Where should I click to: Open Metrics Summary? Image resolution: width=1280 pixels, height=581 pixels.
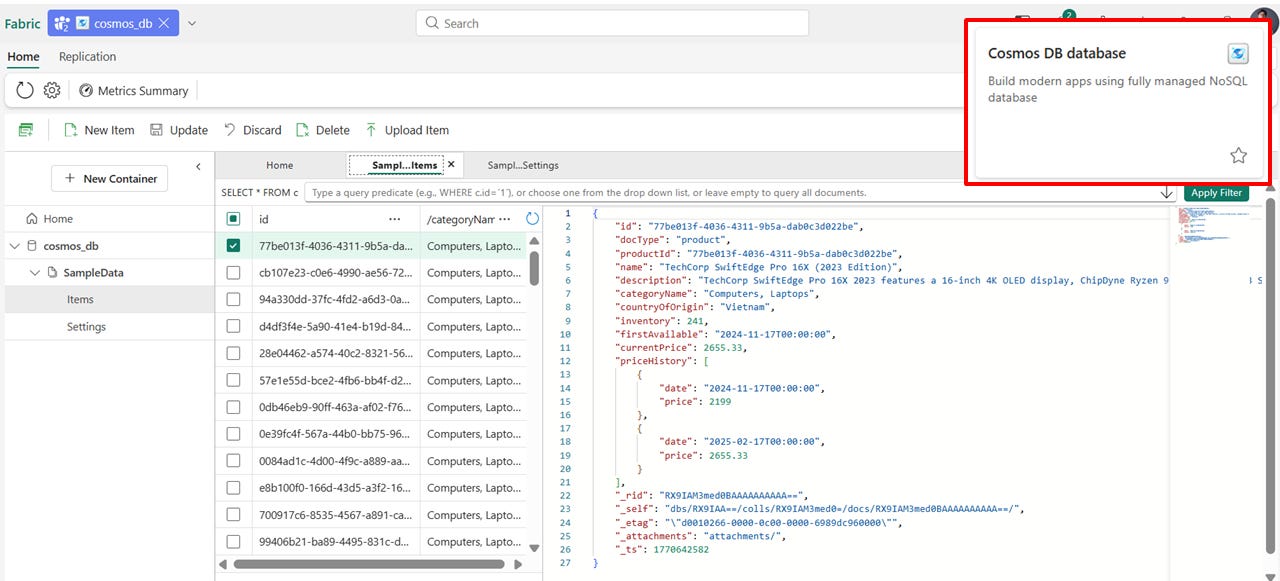click(x=134, y=90)
